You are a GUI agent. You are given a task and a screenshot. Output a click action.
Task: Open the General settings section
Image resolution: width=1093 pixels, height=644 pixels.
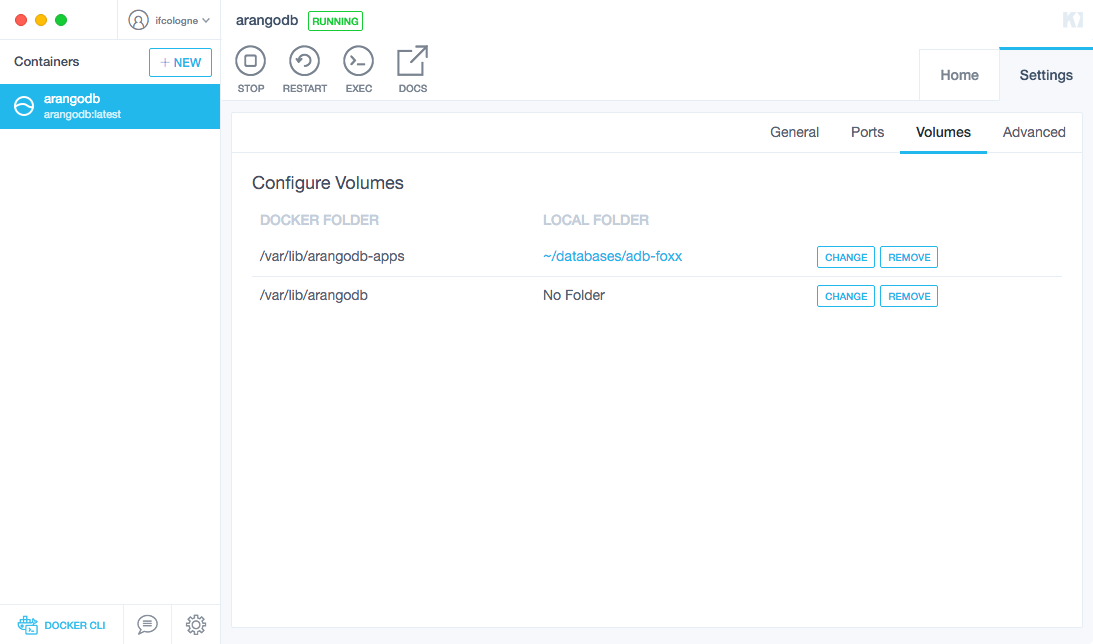[794, 132]
